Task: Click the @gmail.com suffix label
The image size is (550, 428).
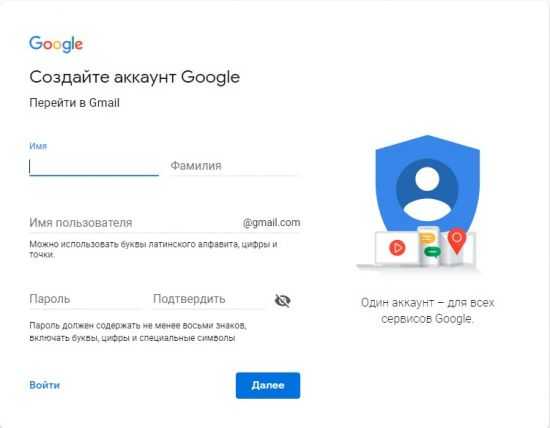Action: tap(271, 223)
